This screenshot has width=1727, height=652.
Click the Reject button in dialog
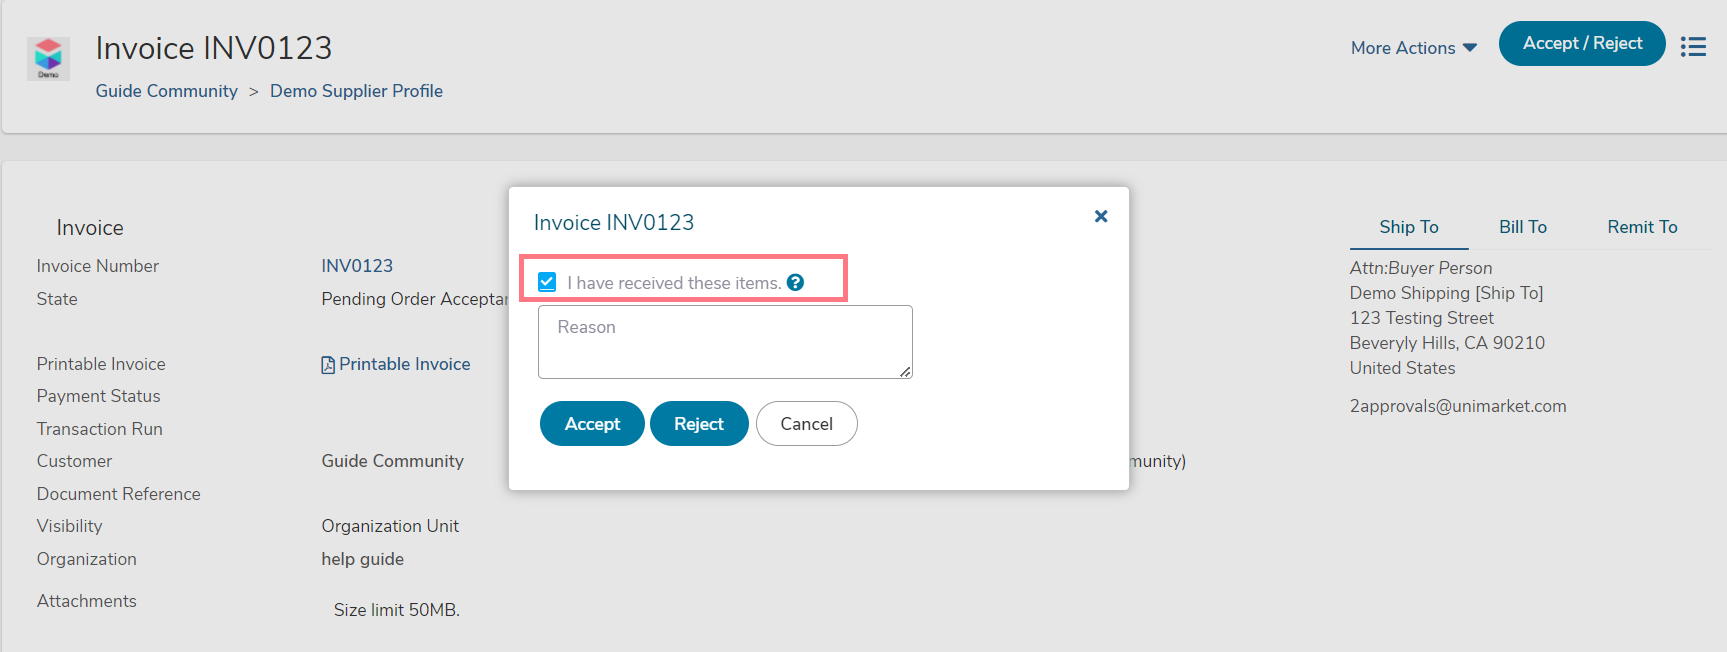click(x=699, y=424)
